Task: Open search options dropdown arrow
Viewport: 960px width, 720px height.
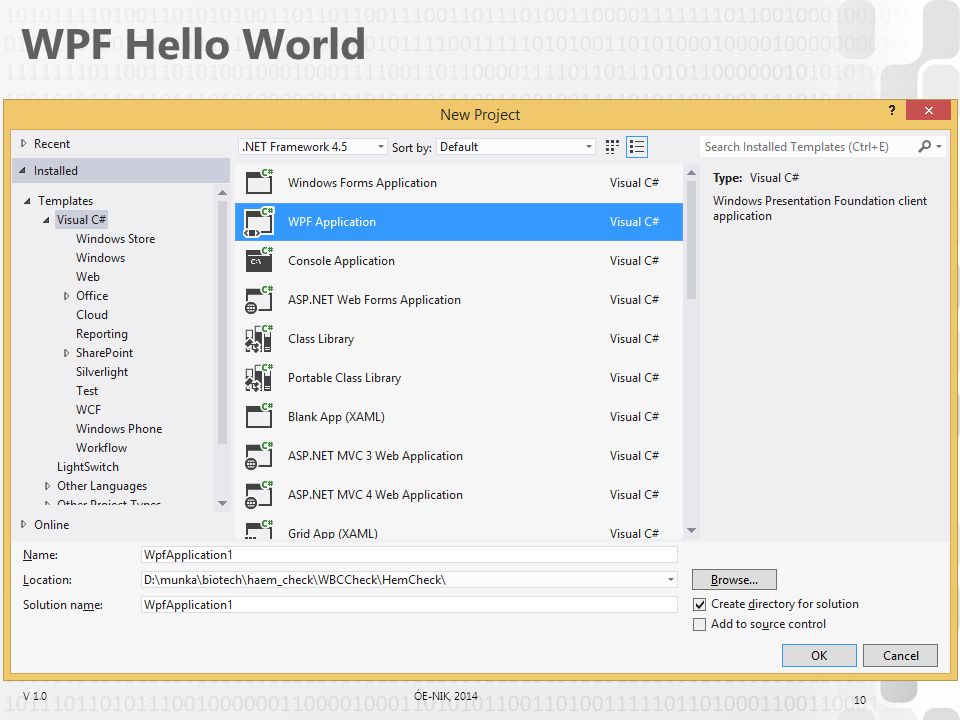Action: [x=939, y=146]
